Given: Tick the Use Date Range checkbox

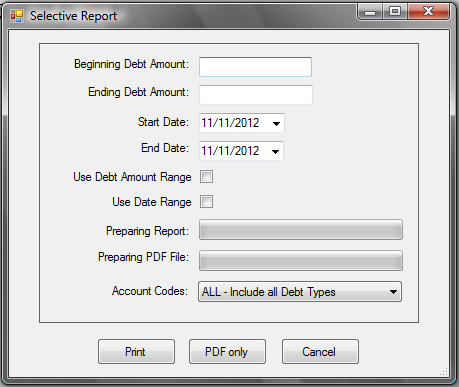Looking at the screenshot, I should tap(206, 202).
